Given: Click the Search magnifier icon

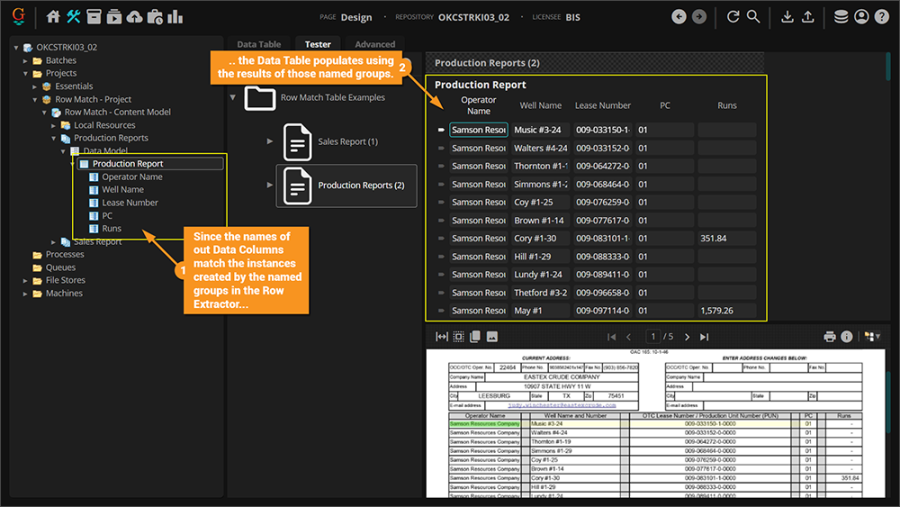Looking at the screenshot, I should pos(753,17).
